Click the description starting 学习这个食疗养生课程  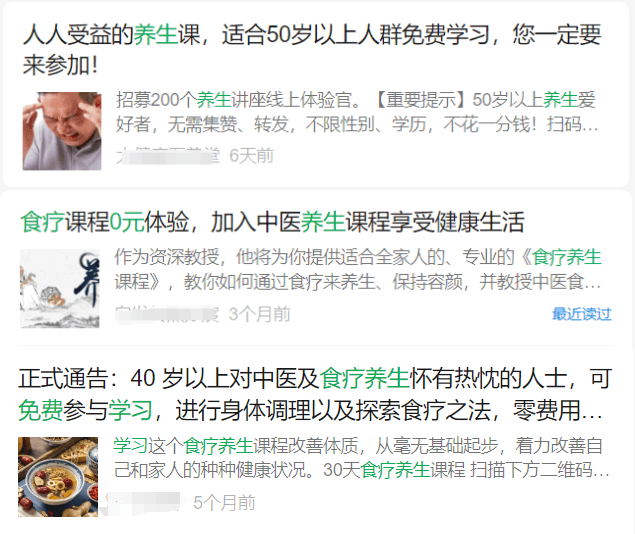click(x=362, y=458)
